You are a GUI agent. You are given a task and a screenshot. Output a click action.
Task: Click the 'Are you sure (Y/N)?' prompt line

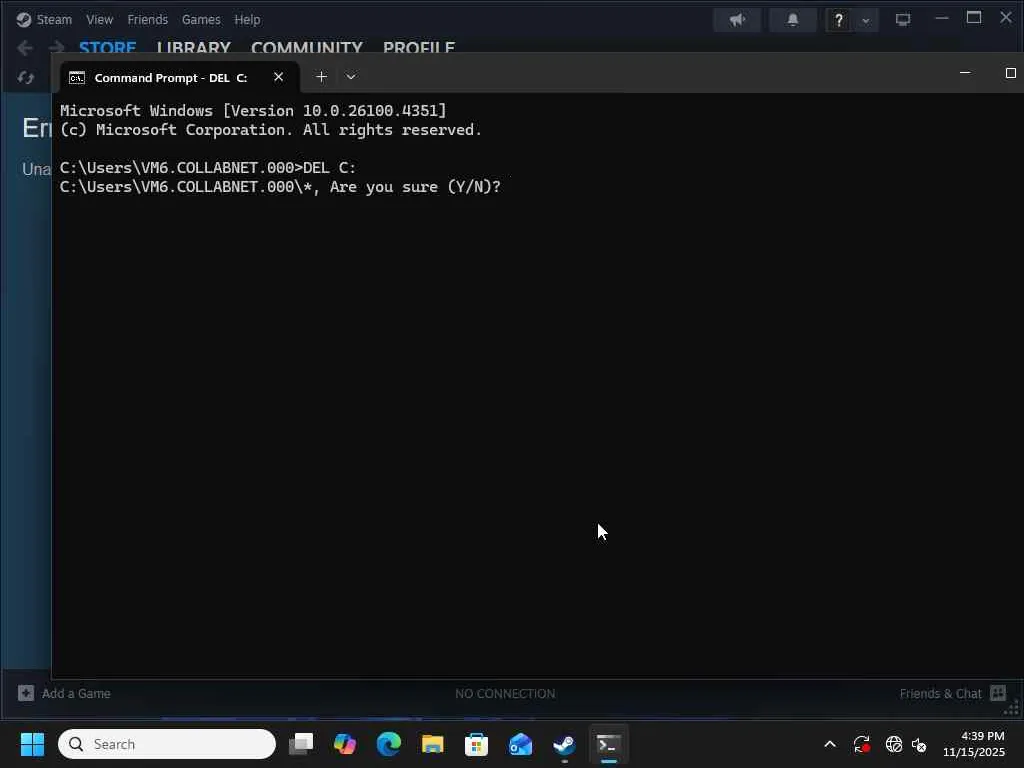pyautogui.click(x=280, y=187)
